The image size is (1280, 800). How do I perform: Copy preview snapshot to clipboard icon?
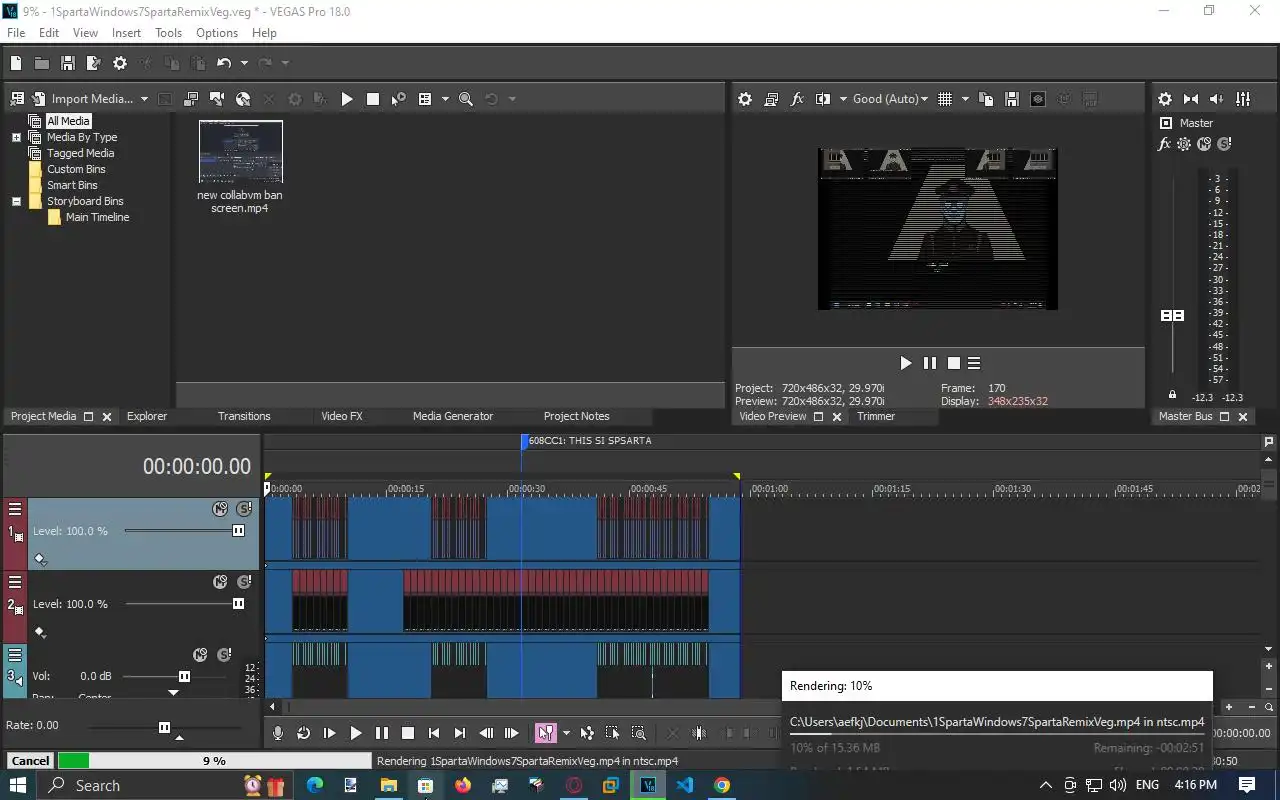pyautogui.click(x=986, y=99)
